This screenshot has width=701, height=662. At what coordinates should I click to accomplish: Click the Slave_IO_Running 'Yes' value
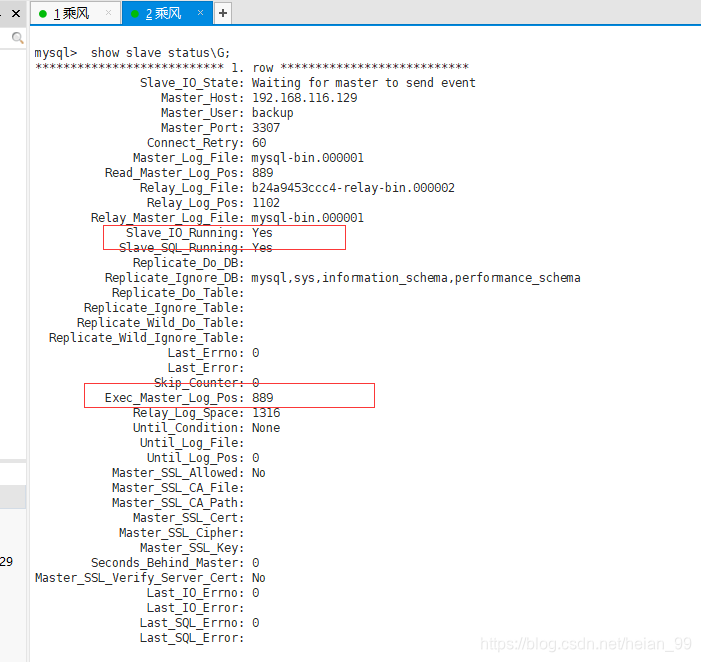[x=262, y=233]
